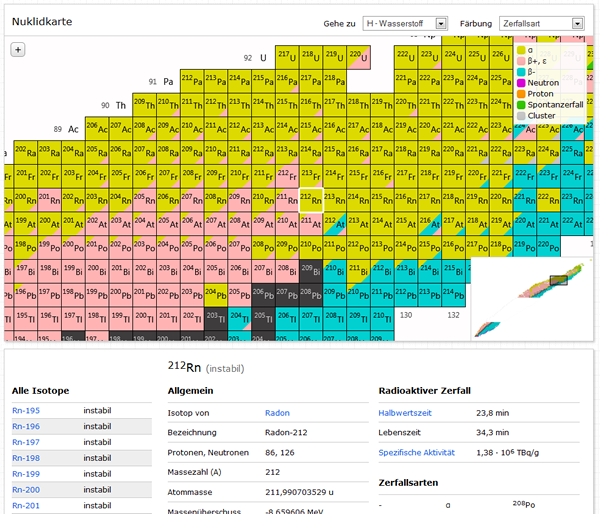The image size is (600, 514).
Task: Click the half-life value 23,8 min
Action: tap(492, 413)
